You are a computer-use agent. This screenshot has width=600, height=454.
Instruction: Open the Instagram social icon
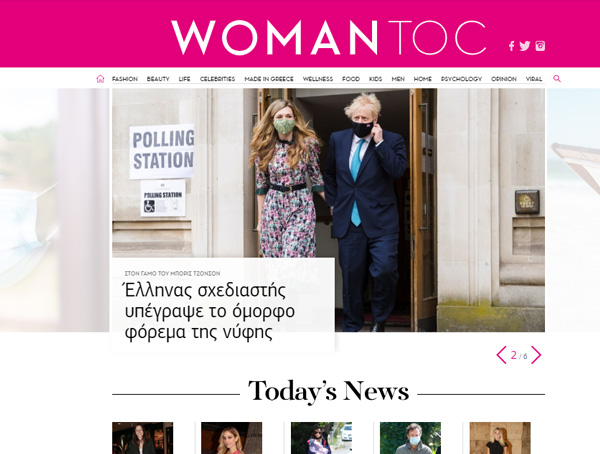point(540,46)
